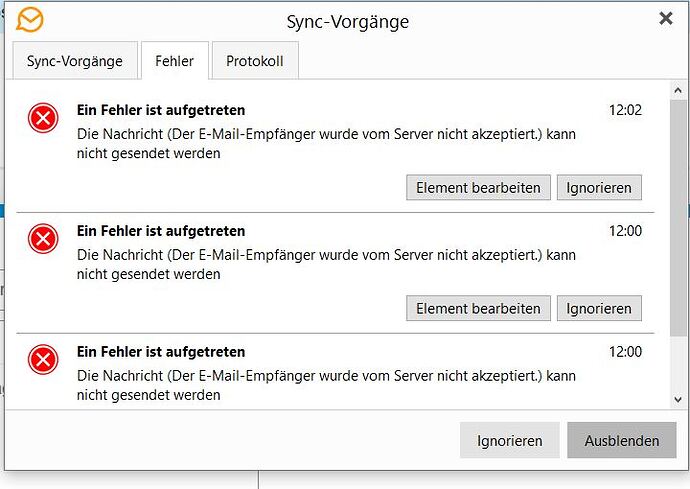The height and width of the screenshot is (489, 690).
Task: Switch to the Sync-Vorgänge tab
Action: tap(75, 61)
